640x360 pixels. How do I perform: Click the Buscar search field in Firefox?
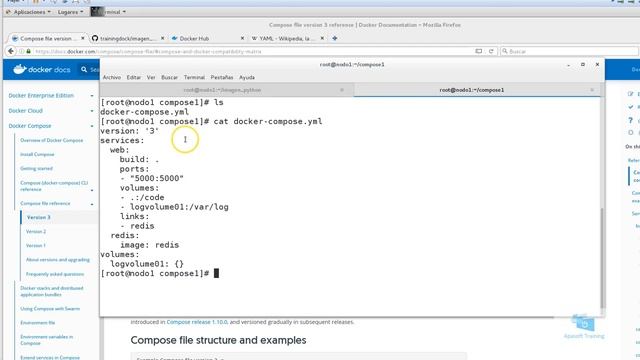tap(569, 51)
